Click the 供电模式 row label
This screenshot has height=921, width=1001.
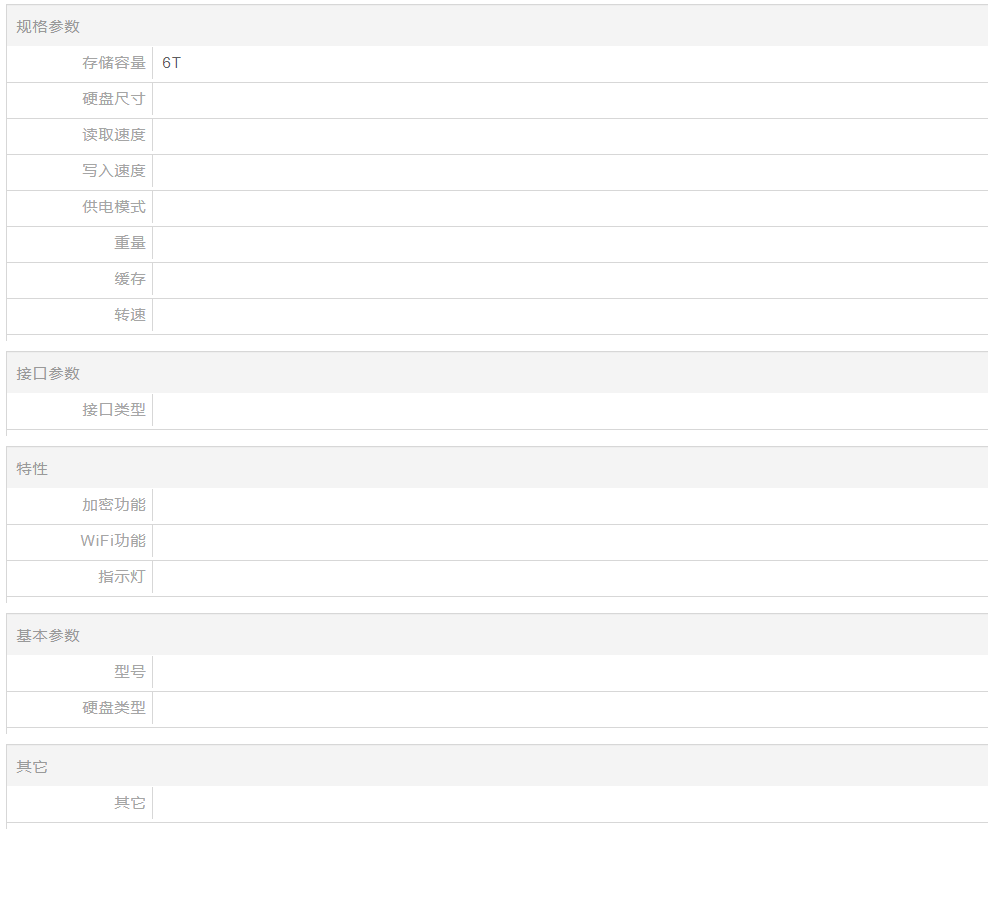[114, 207]
